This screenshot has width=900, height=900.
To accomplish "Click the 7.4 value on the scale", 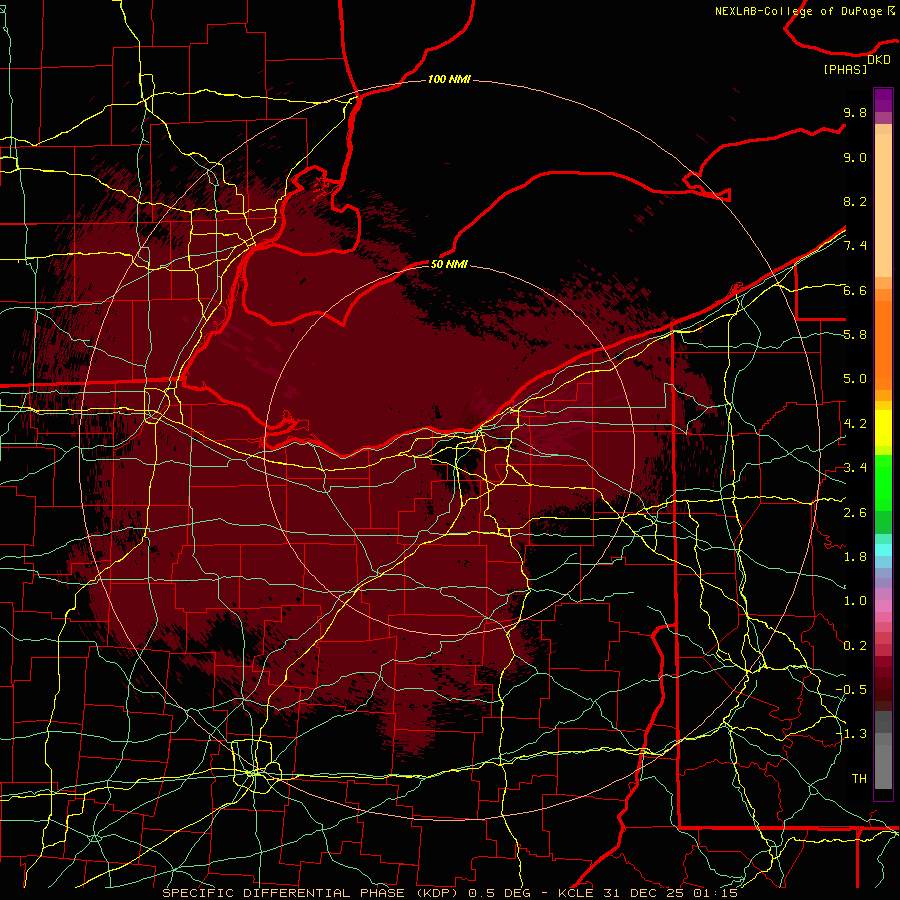I will (855, 246).
